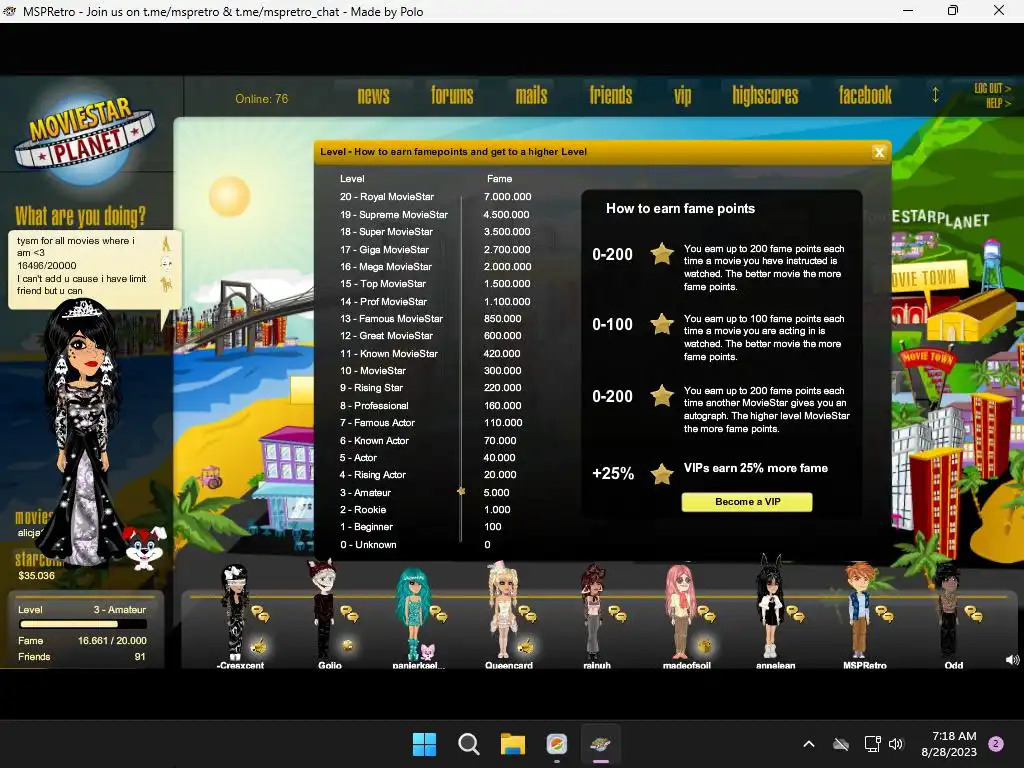The image size is (1024, 768).
Task: Open chat bubbles icon next to Golio
Action: click(349, 613)
